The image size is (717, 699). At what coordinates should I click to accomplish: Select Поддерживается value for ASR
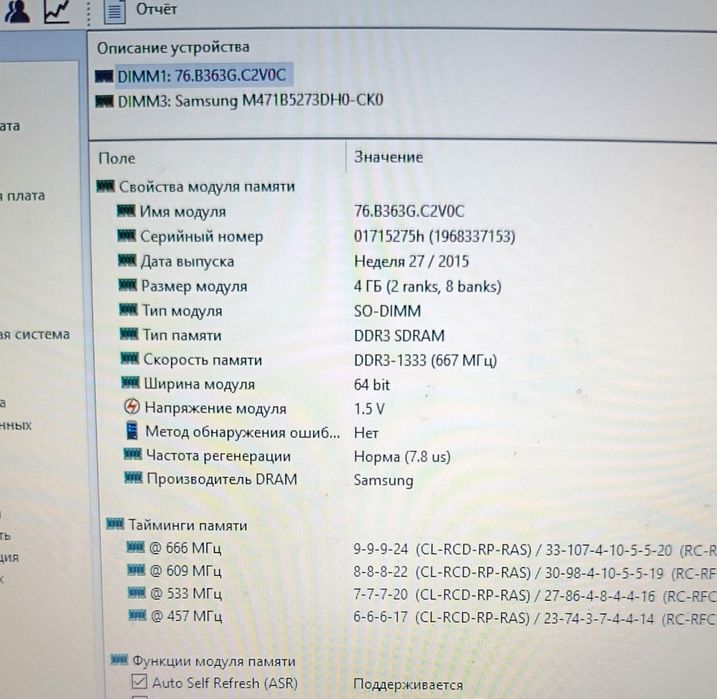tap(408, 685)
